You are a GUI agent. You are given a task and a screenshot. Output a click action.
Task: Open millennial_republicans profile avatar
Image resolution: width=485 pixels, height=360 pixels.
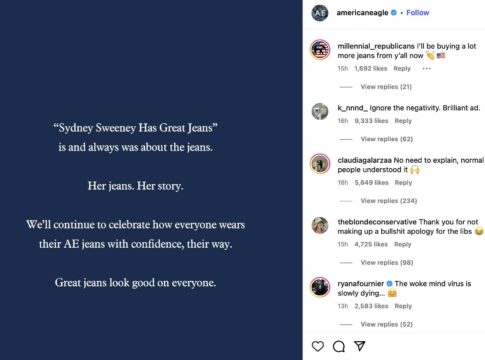pyautogui.click(x=320, y=50)
